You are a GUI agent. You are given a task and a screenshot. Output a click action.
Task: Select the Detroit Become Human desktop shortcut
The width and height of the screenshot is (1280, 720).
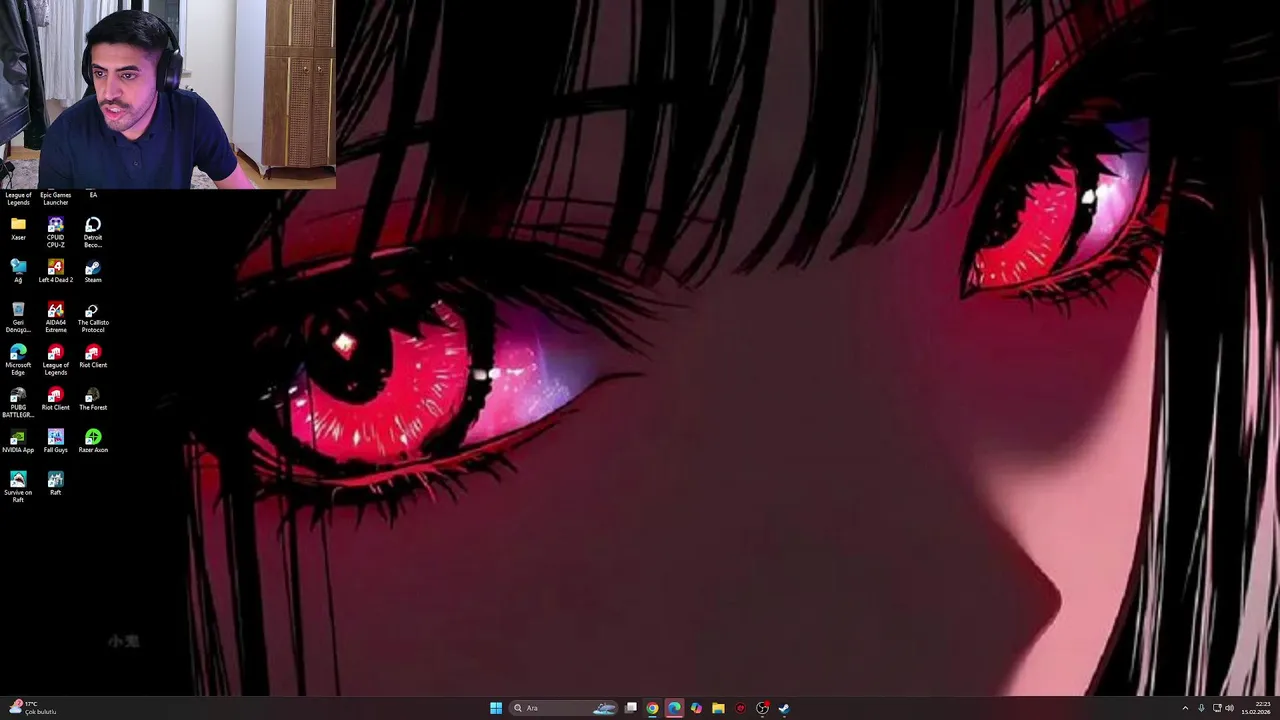[x=93, y=232]
